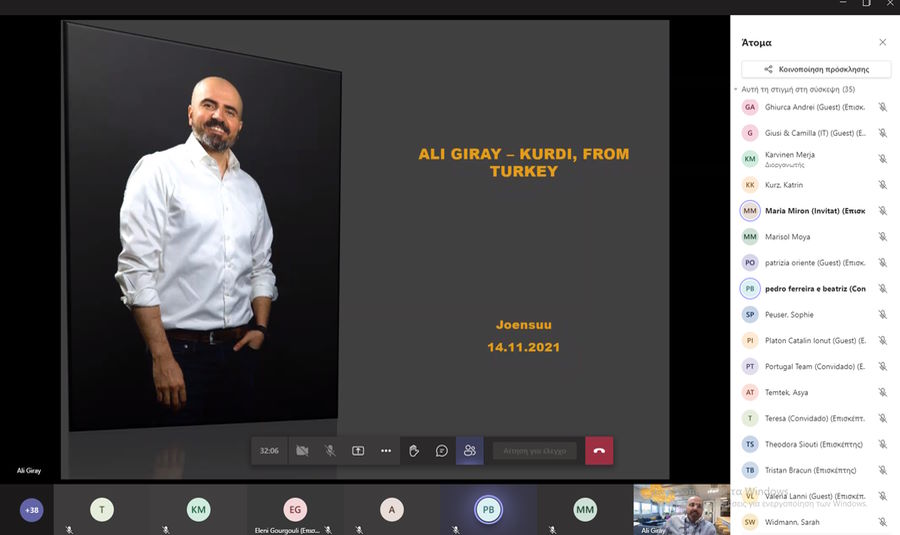Raise your hand in the meeting
The width and height of the screenshot is (900, 535).
(x=414, y=451)
